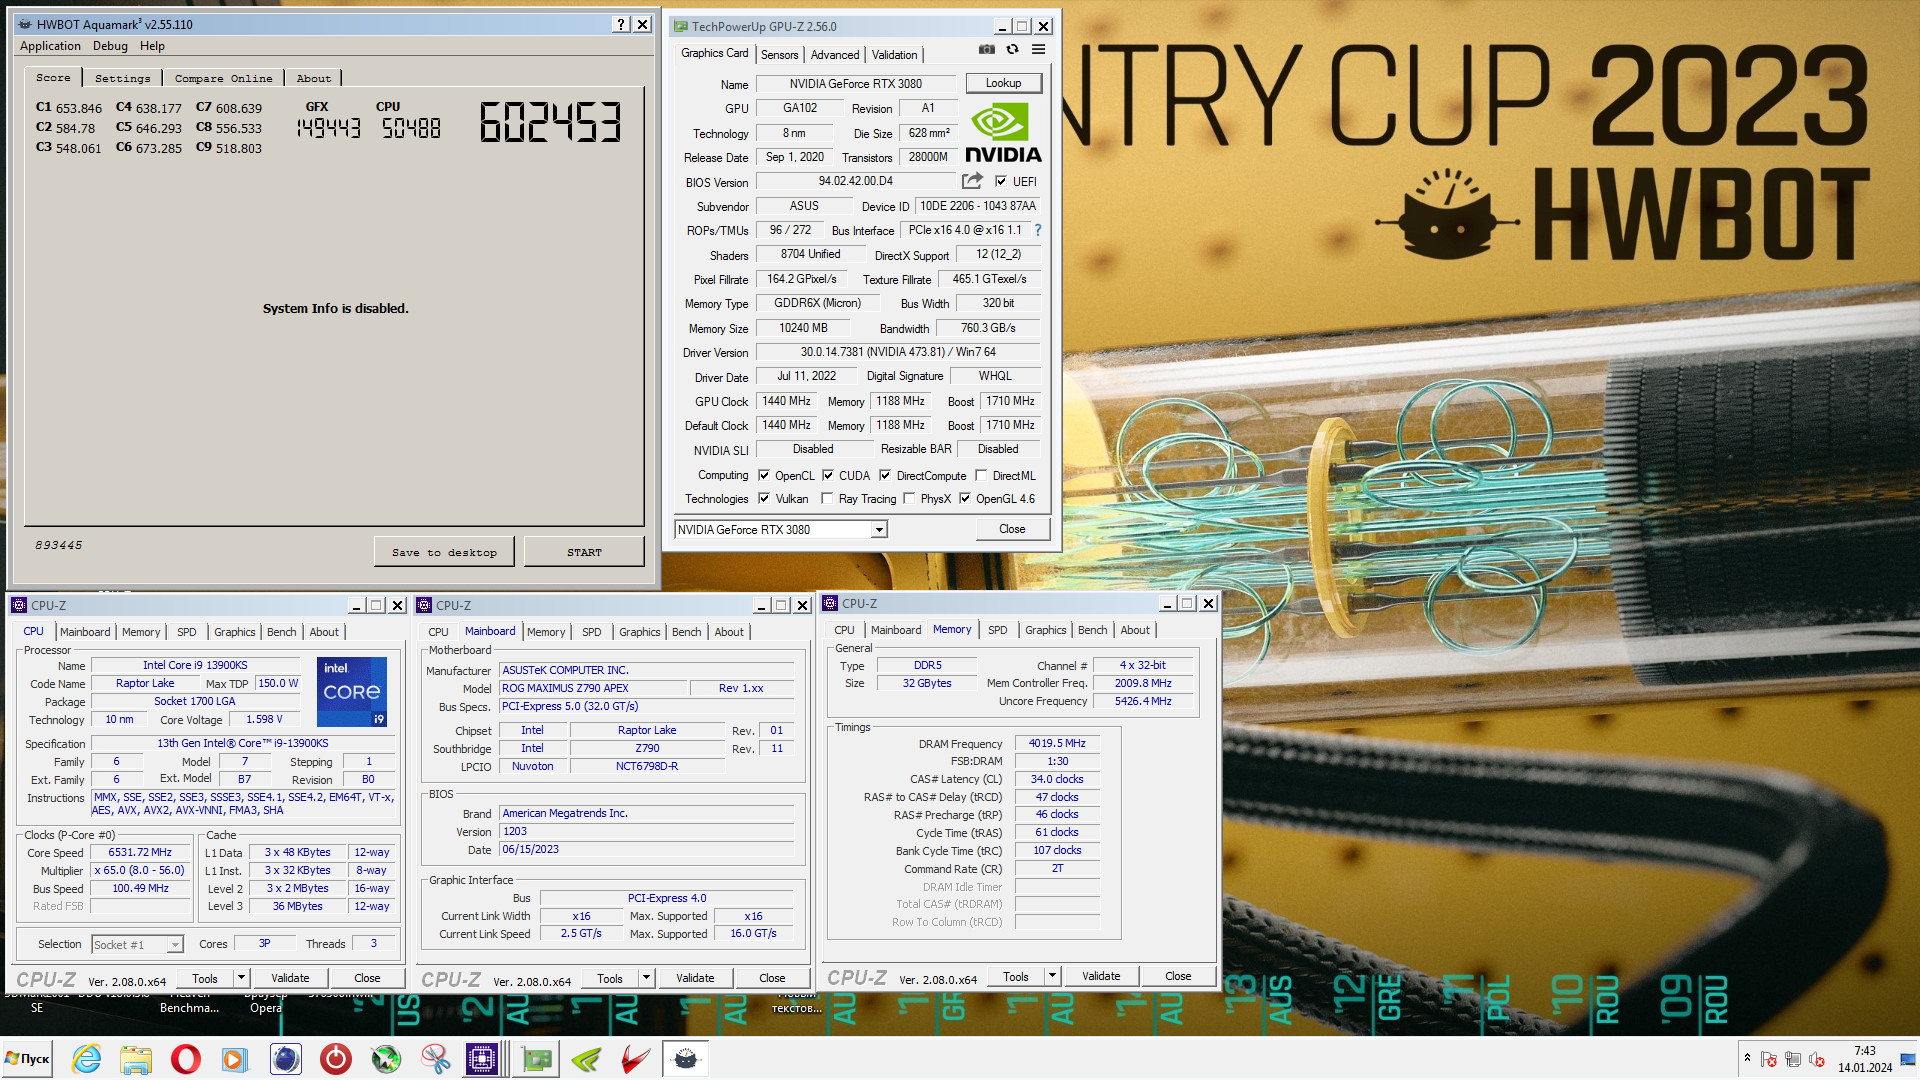The height and width of the screenshot is (1080, 1920).
Task: Toggle the OpenGL 4.6 checkbox
Action: pyautogui.click(x=965, y=498)
